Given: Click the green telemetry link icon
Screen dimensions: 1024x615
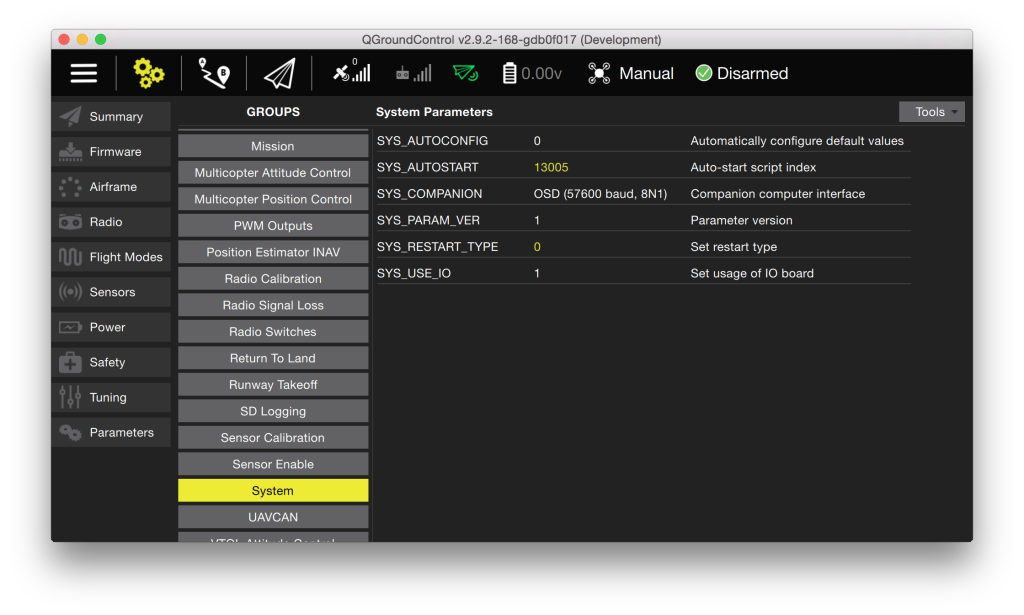Looking at the screenshot, I should [x=466, y=73].
